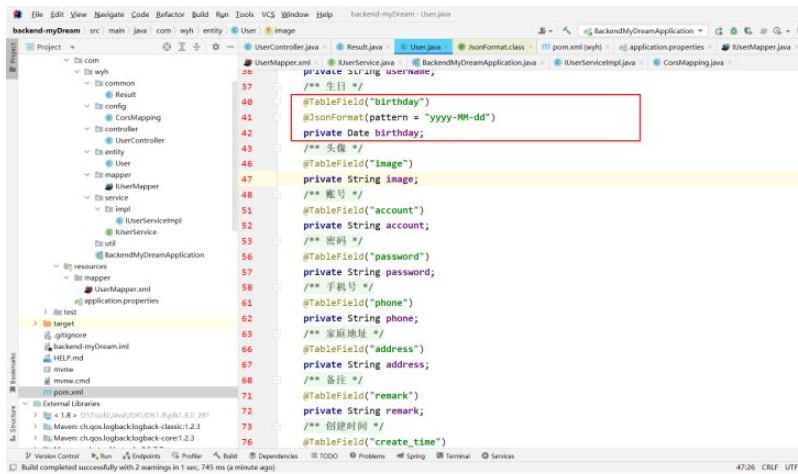798x474 pixels.
Task: Collapse the resources folder node
Action: click(56, 266)
